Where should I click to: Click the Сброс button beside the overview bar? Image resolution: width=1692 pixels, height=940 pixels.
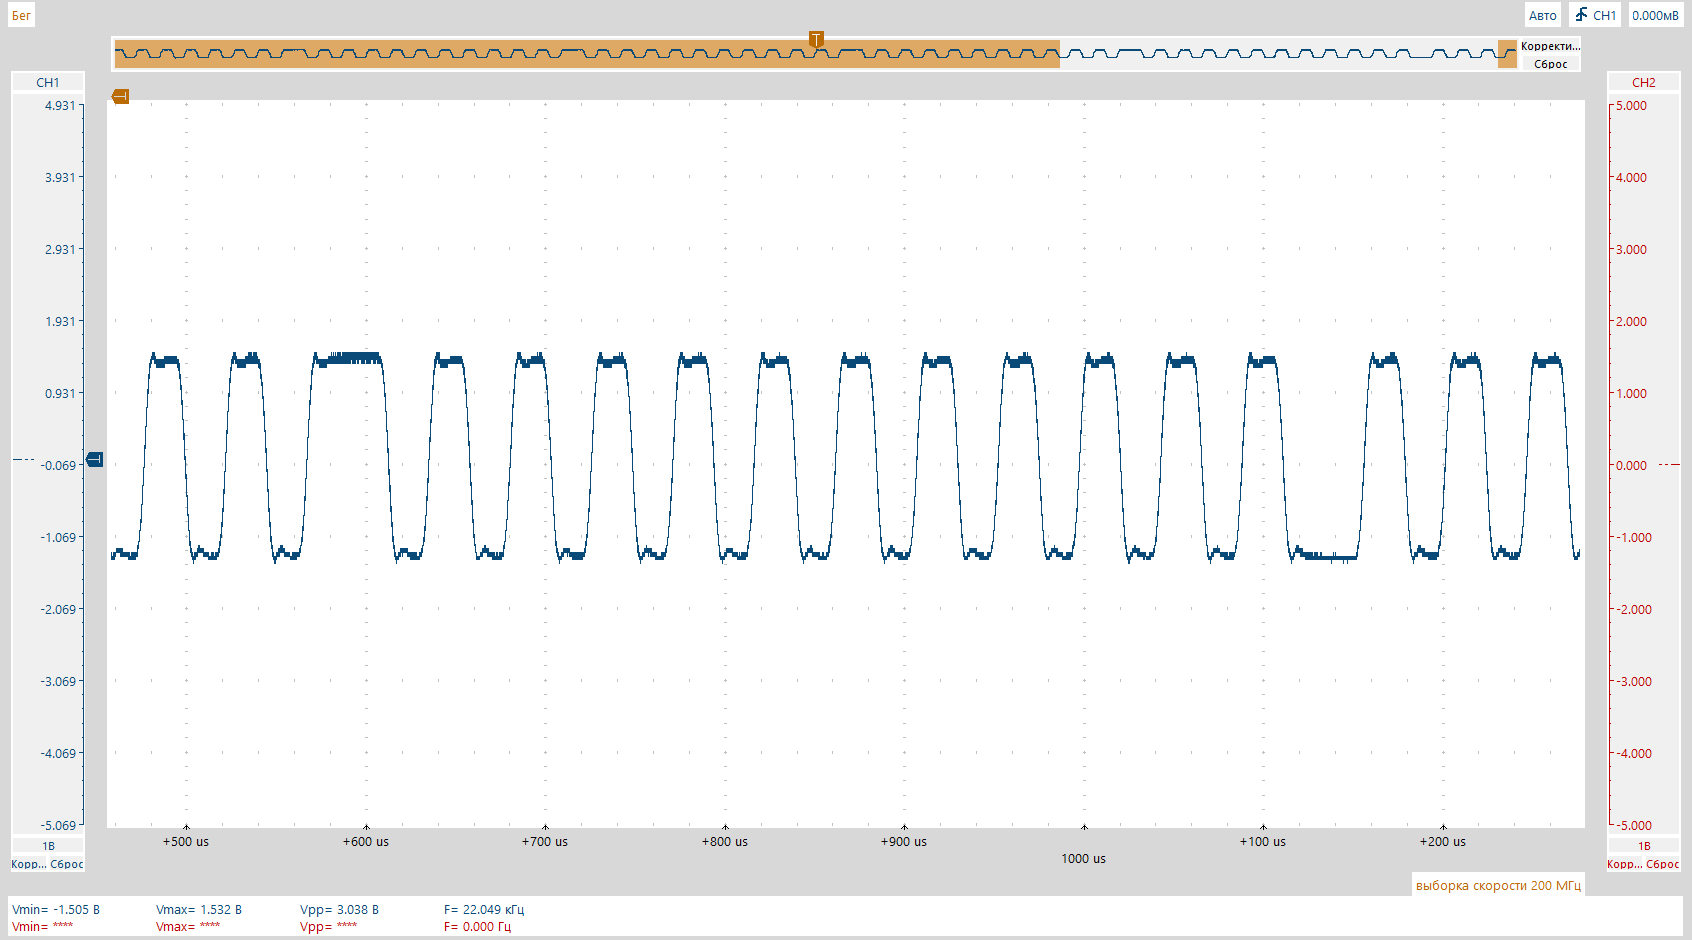(1550, 64)
